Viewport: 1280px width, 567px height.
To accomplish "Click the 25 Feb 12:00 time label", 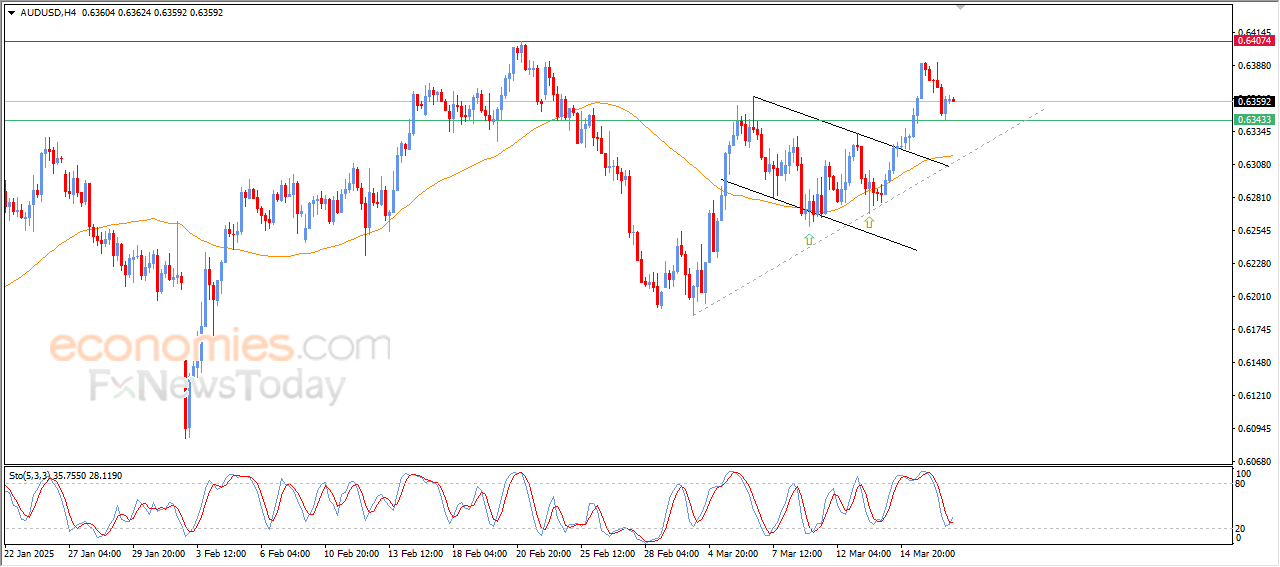I will tap(606, 552).
